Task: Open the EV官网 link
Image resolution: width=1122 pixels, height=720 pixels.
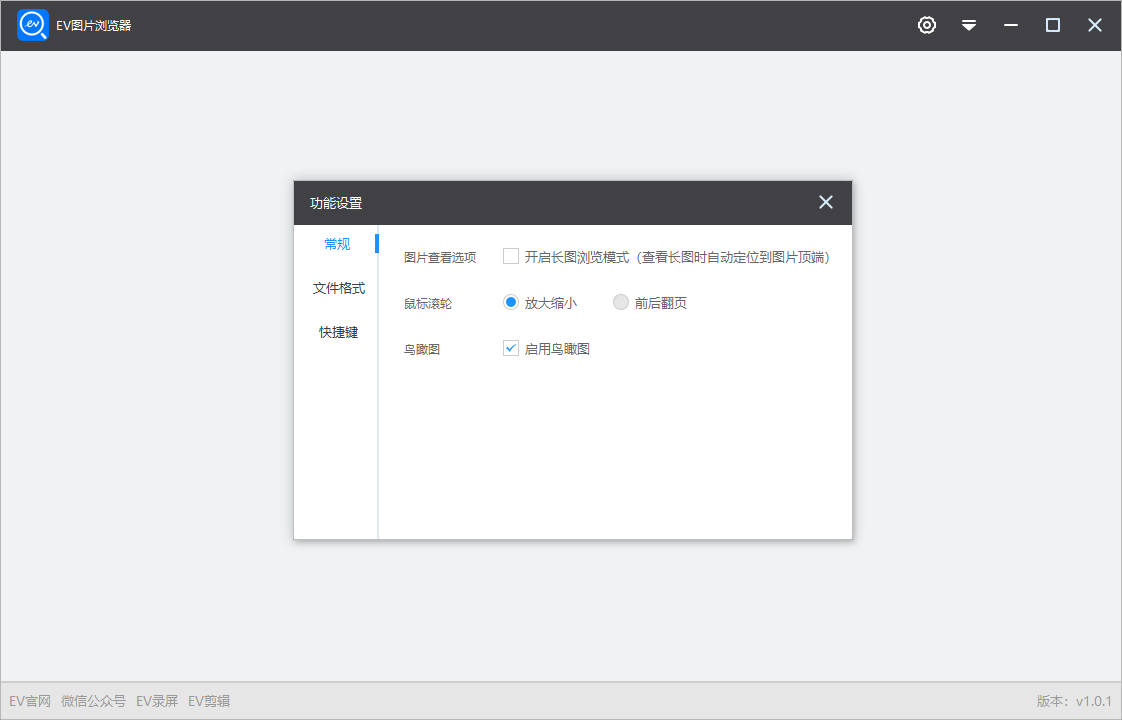Action: pos(29,701)
